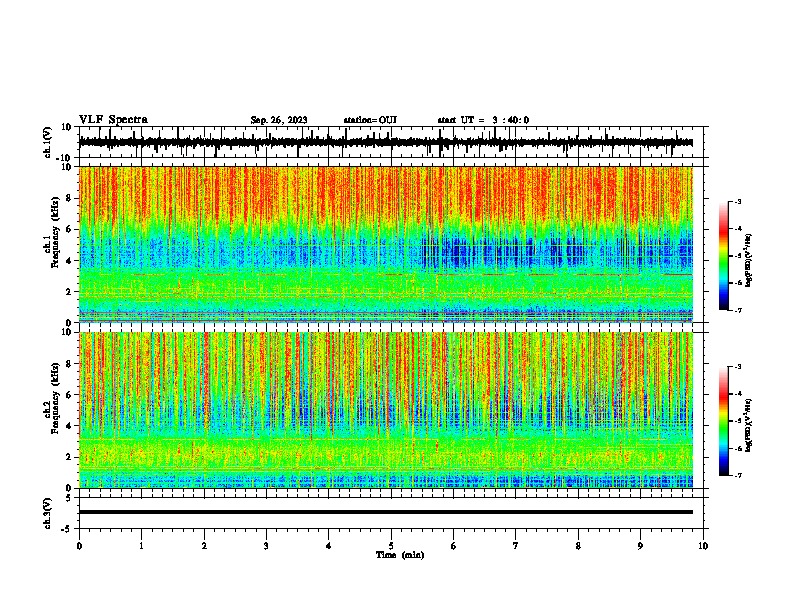Click the time axis tick label 8
Image resolution: width=792 pixels, height=612 pixels.
point(578,546)
